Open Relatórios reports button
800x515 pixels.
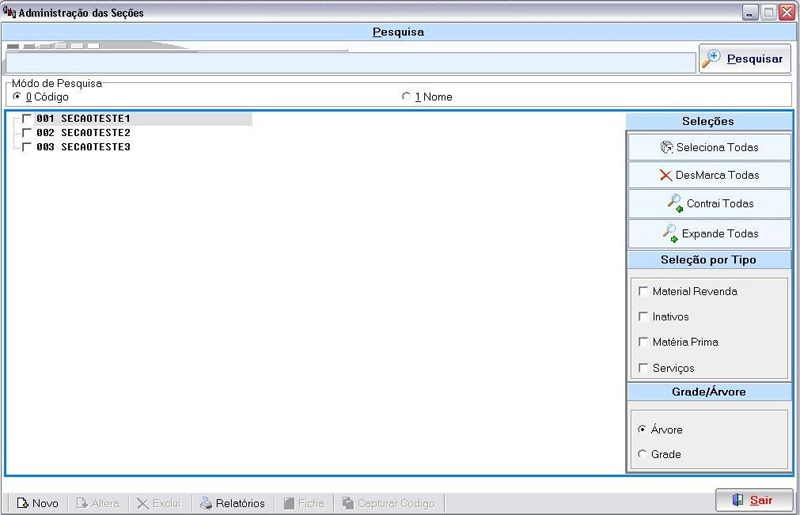[232, 503]
